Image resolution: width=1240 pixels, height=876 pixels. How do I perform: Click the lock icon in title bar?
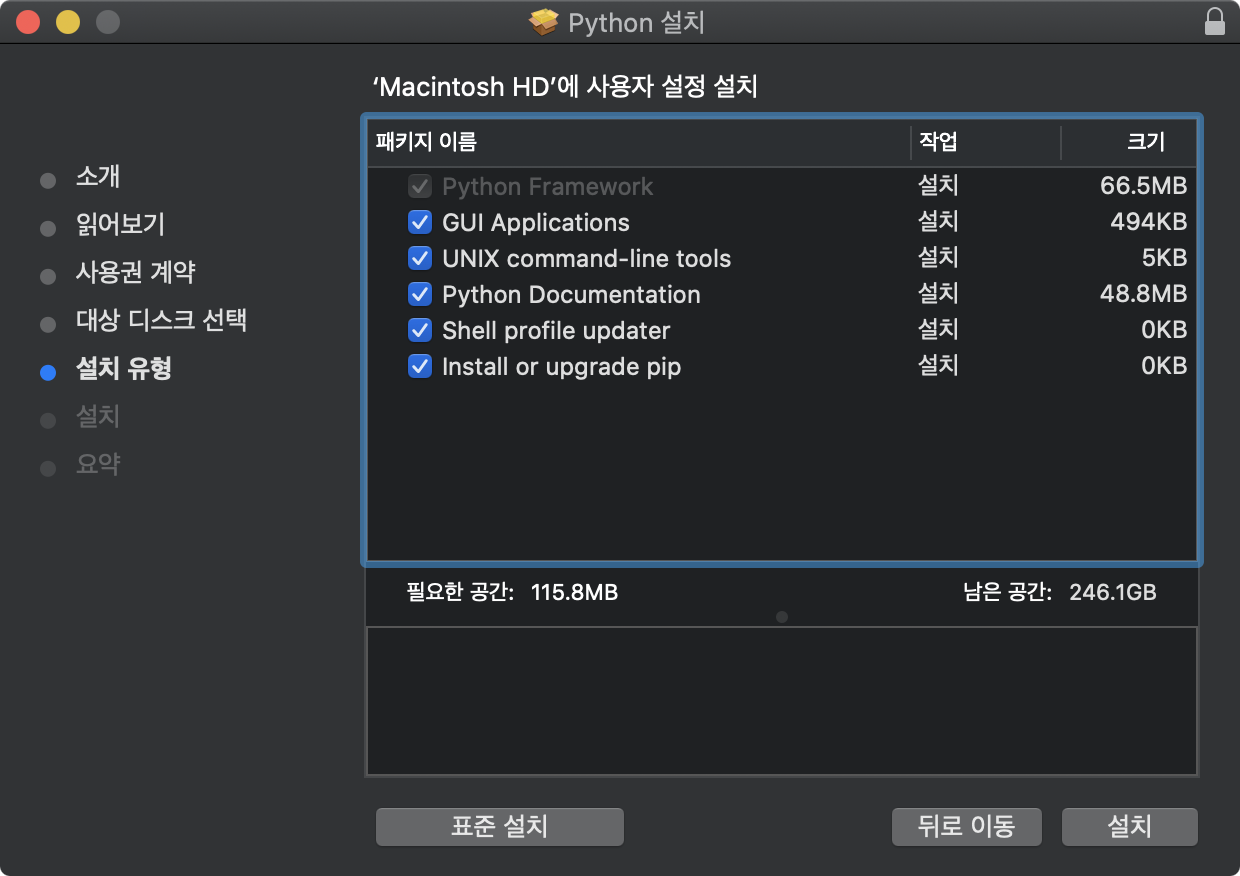click(1214, 22)
